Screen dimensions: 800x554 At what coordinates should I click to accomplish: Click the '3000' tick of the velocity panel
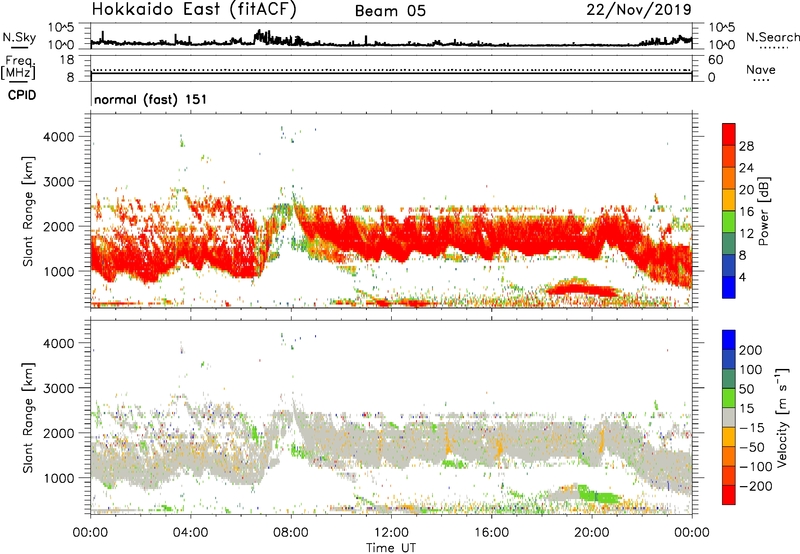59,388
